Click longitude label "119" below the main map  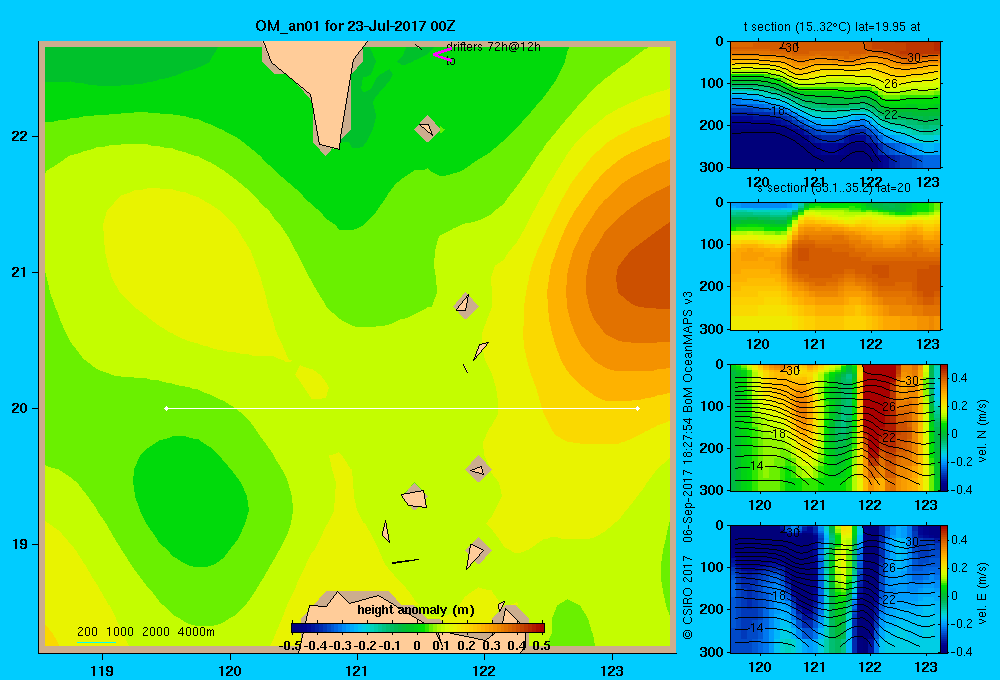[102, 670]
